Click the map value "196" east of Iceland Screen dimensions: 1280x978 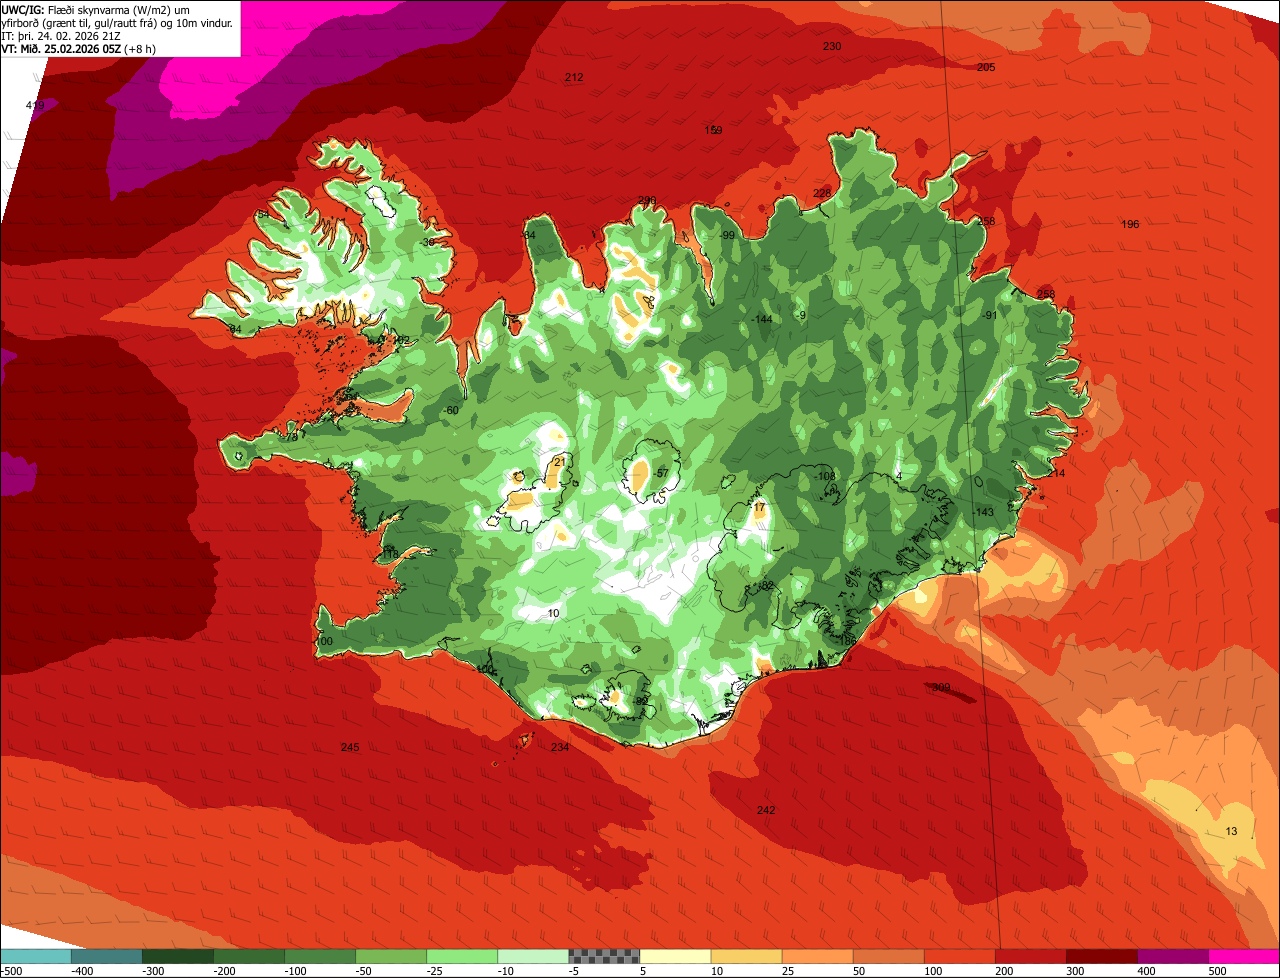(1130, 224)
